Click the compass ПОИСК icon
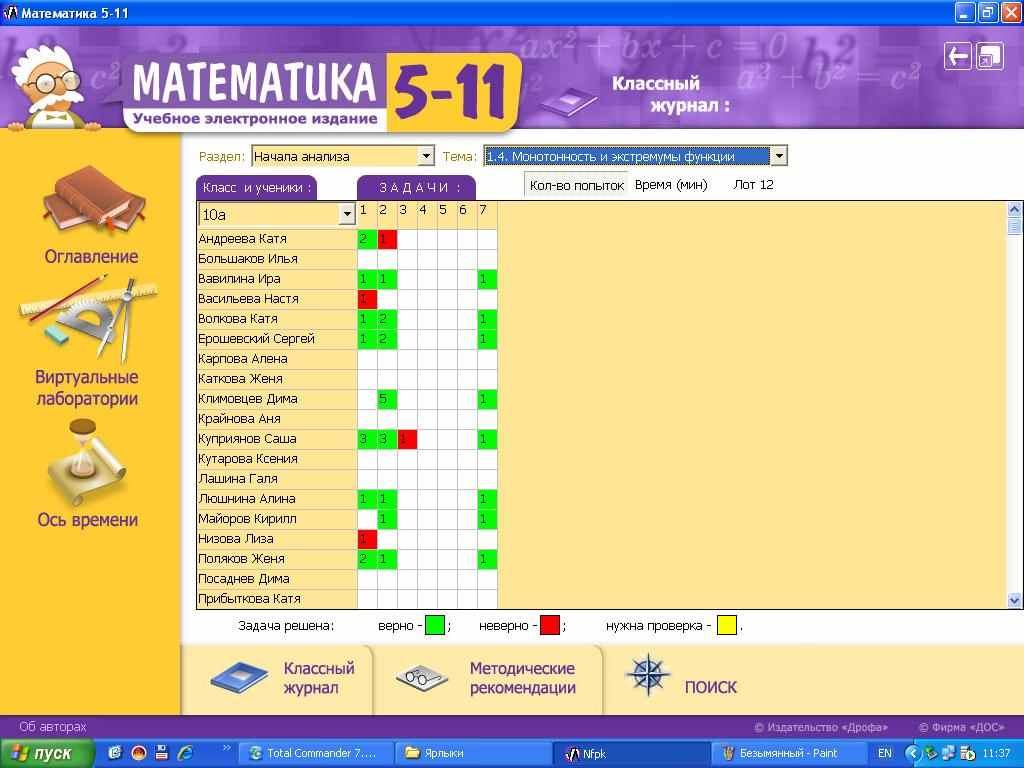The height and width of the screenshot is (768, 1024). (x=647, y=674)
